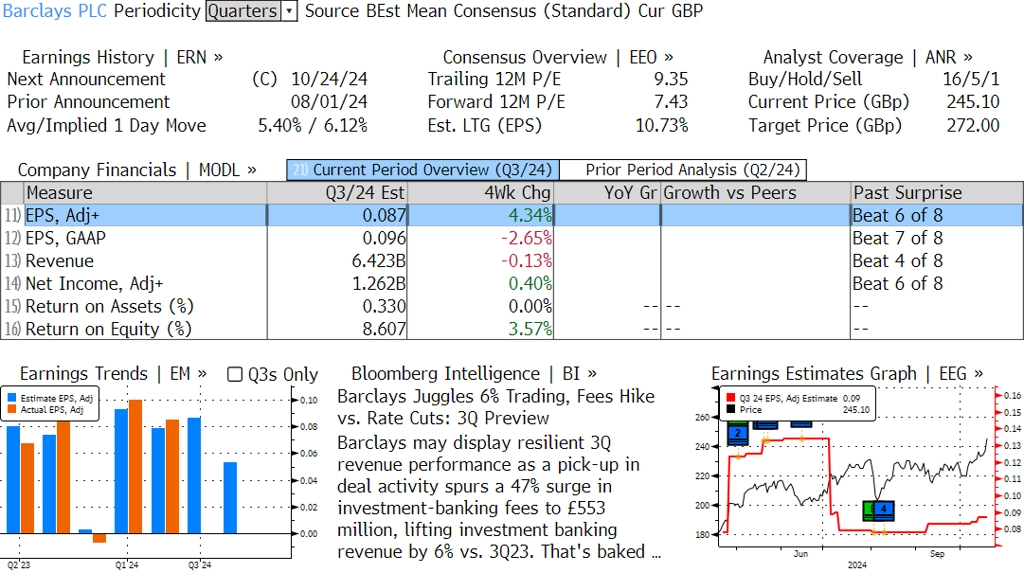The height and width of the screenshot is (573, 1024).
Task: Click the Buy/Hold/Sell value 16/5/1
Action: pyautogui.click(x=971, y=79)
